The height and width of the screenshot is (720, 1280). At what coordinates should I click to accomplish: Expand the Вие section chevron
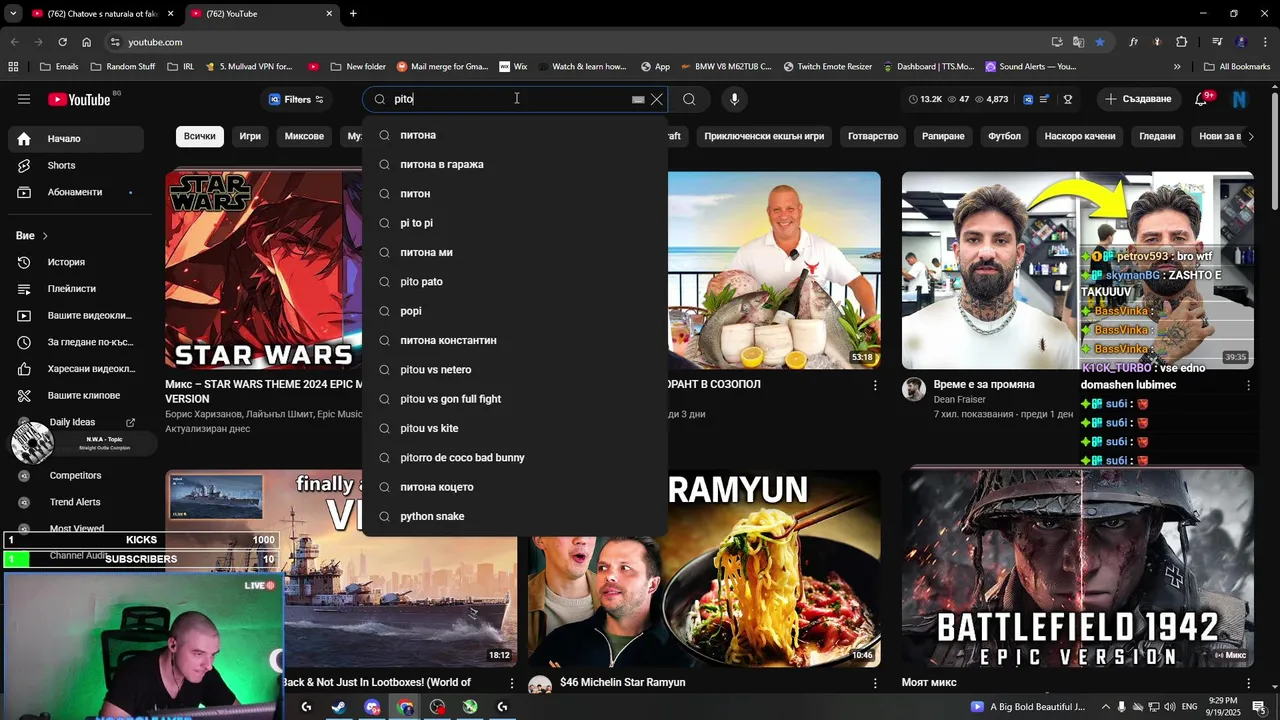(x=45, y=236)
